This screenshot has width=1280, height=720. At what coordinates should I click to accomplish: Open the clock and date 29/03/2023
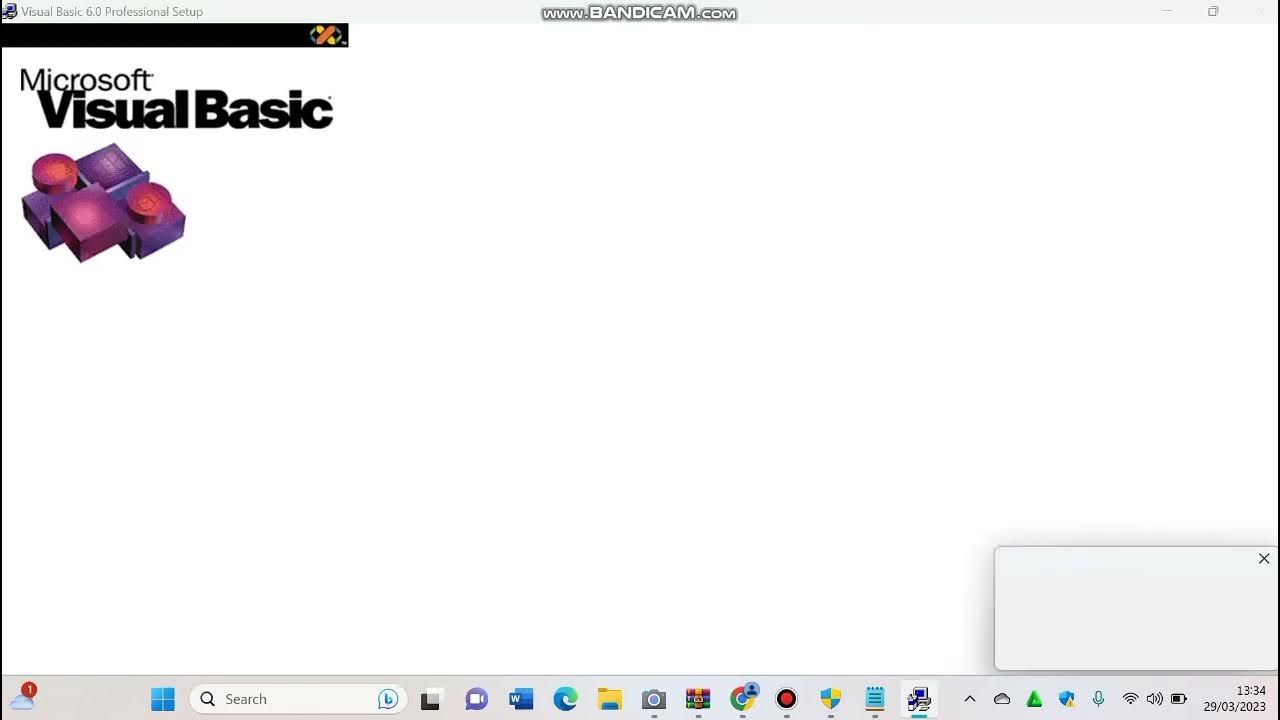point(1235,699)
